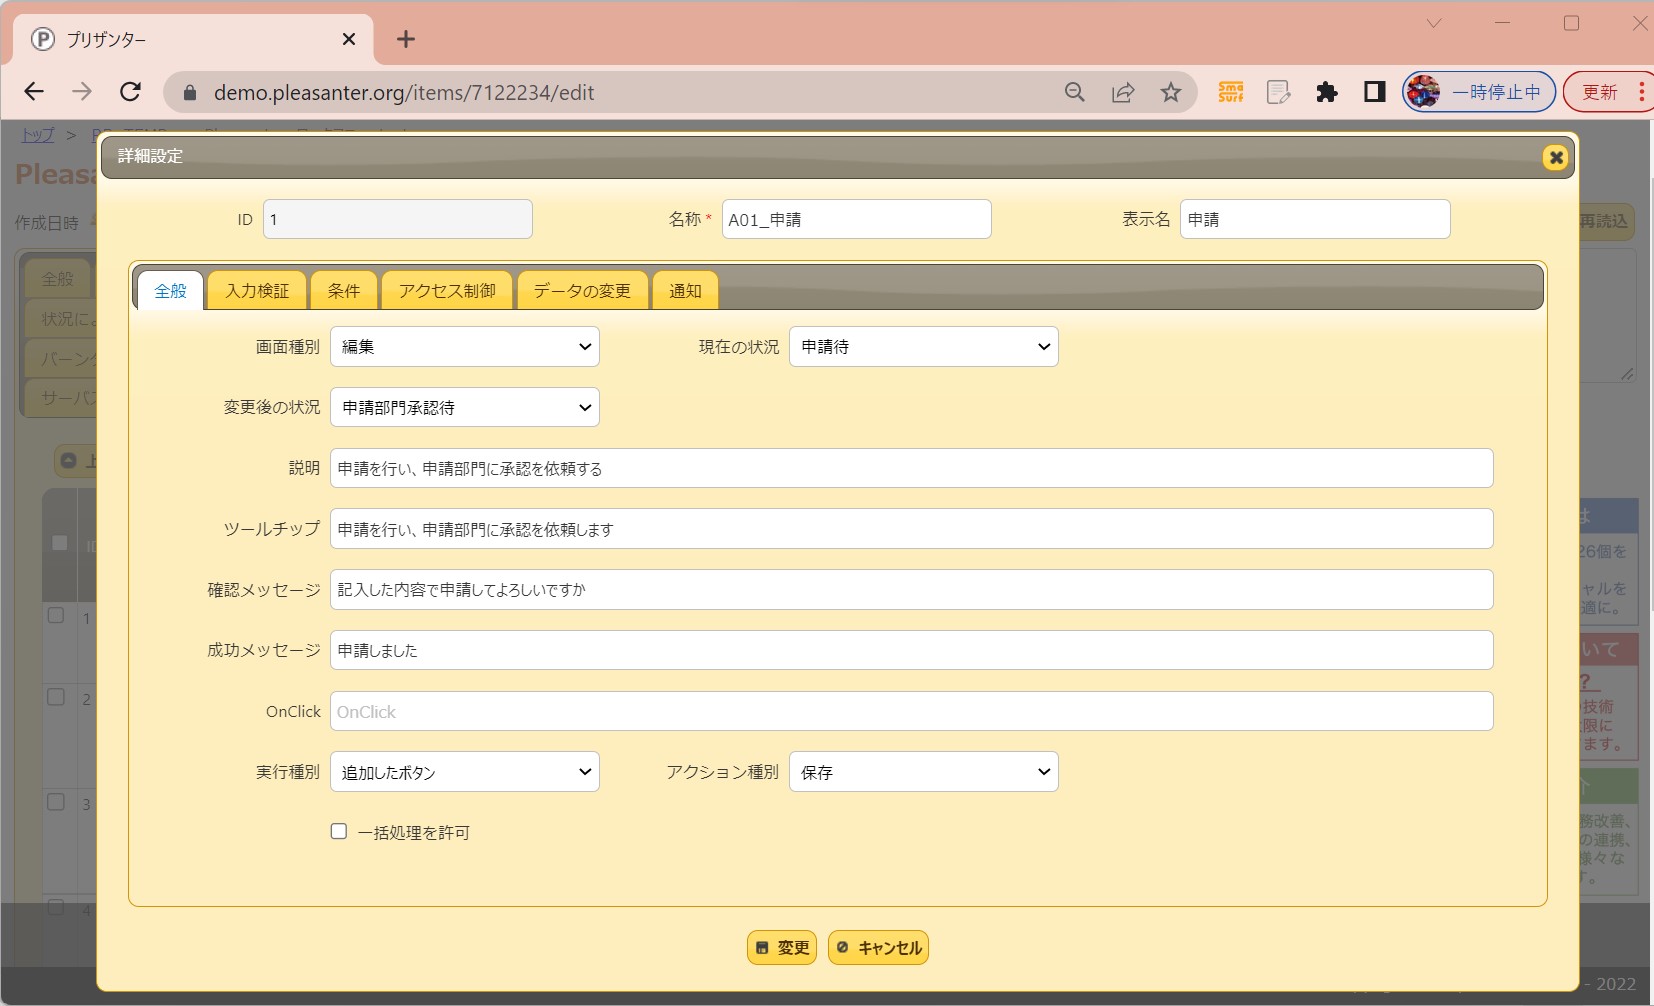This screenshot has width=1654, height=1006.
Task: Click the share page icon
Action: click(x=1123, y=92)
